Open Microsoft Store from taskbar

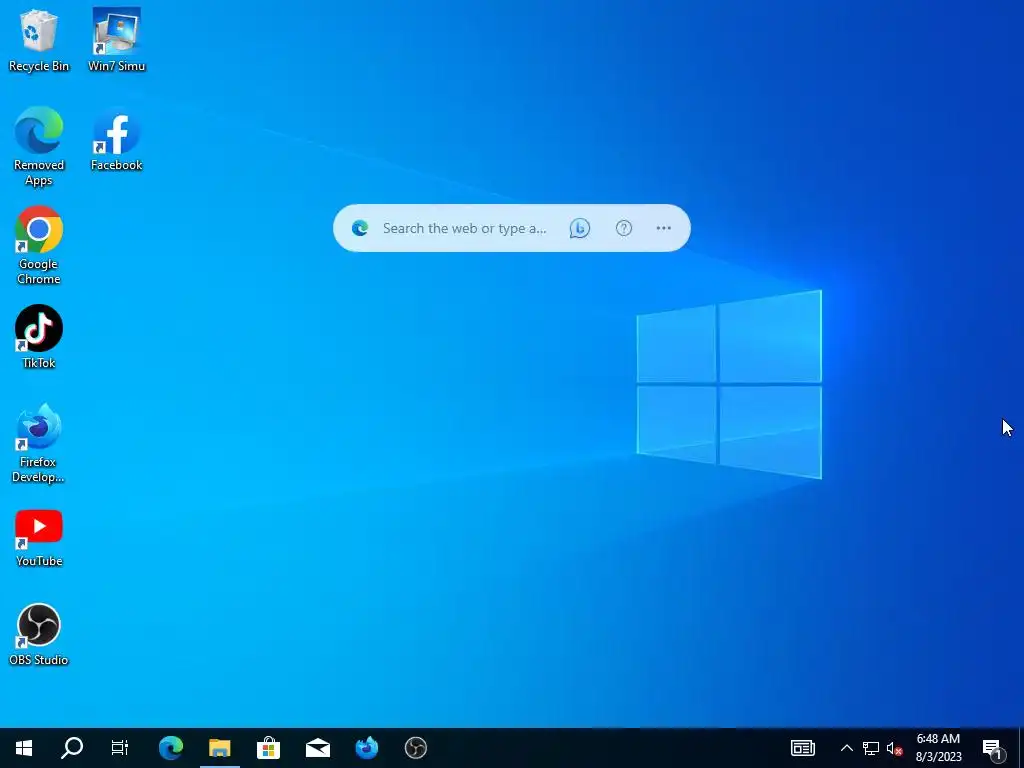pyautogui.click(x=268, y=748)
